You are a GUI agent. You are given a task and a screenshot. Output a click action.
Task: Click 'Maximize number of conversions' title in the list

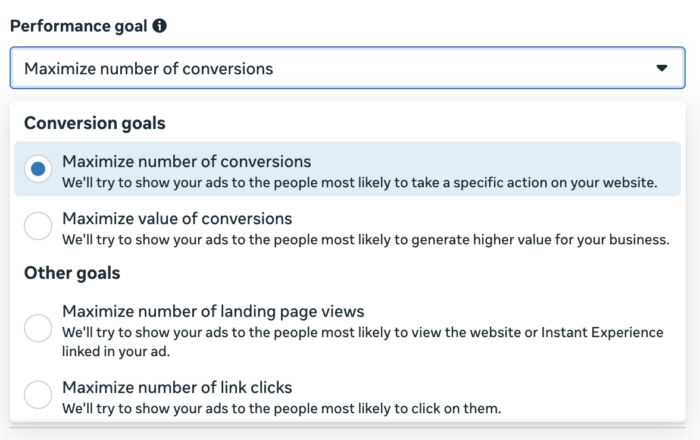(187, 162)
